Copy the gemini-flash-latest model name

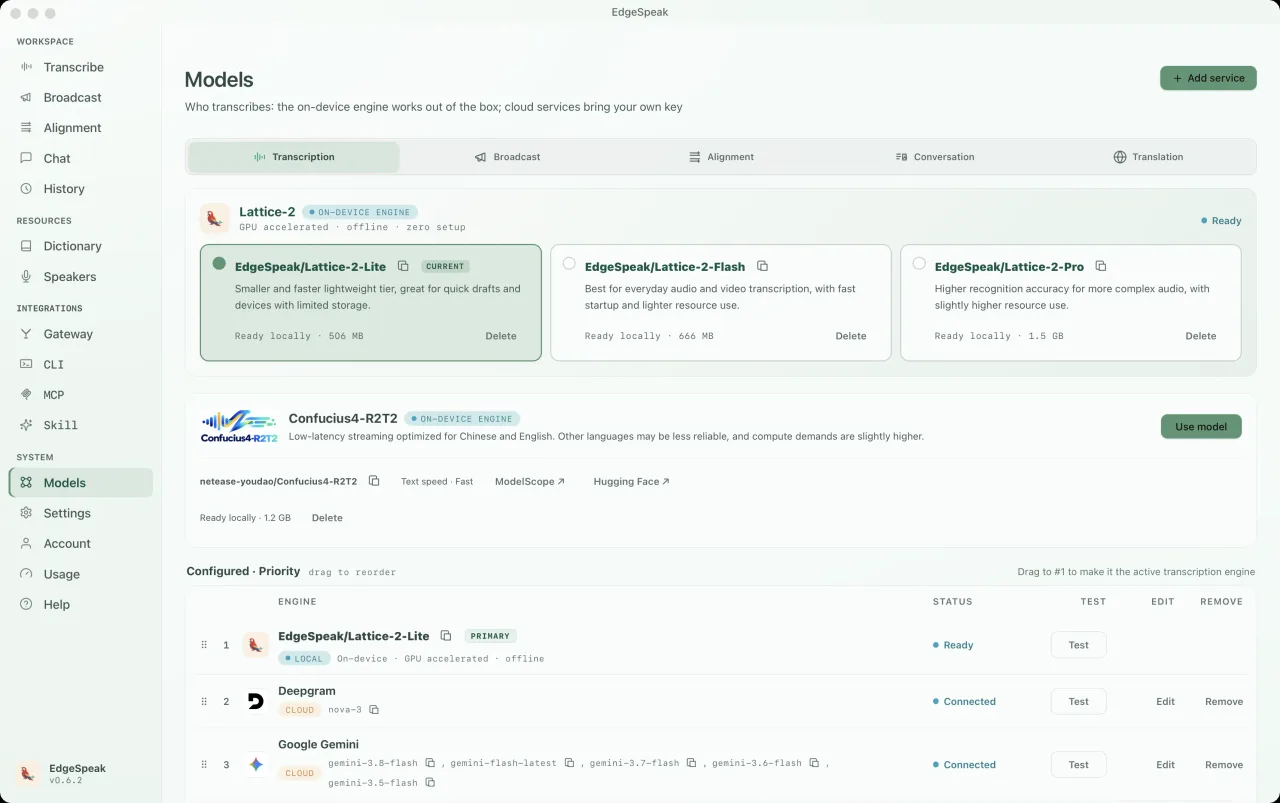click(x=569, y=763)
